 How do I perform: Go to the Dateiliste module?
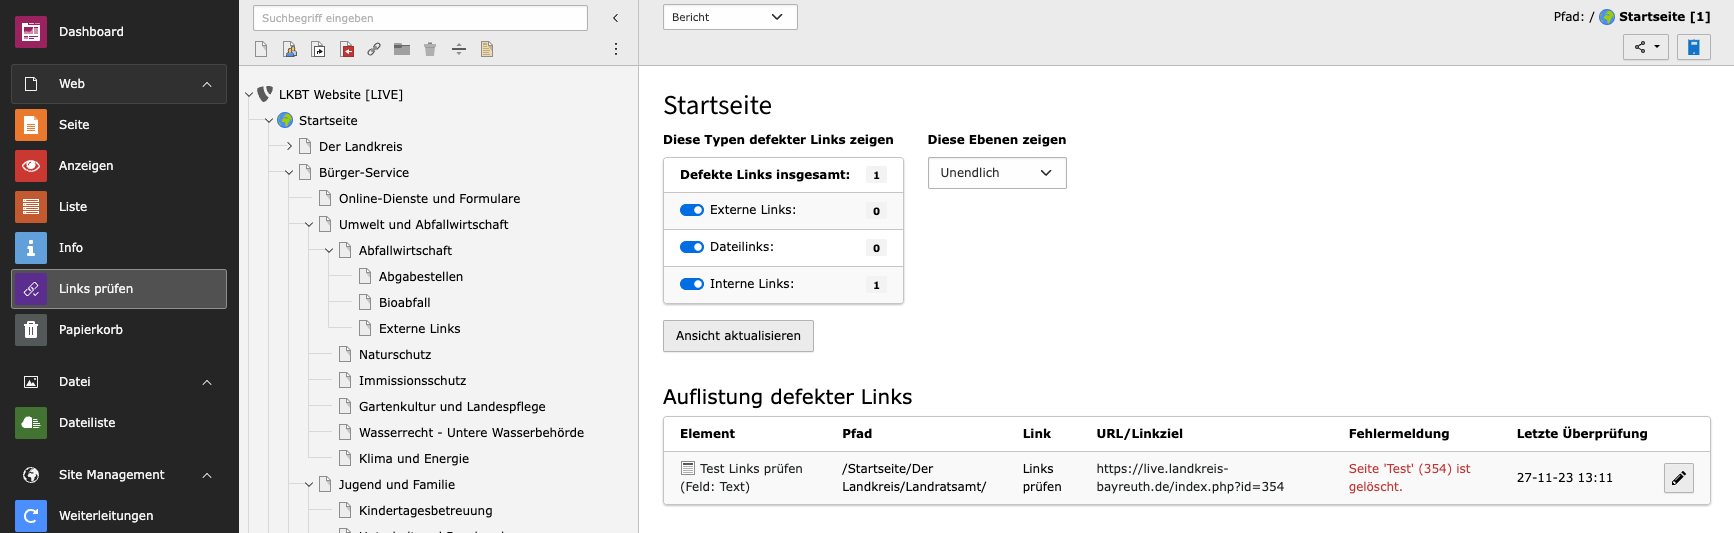[x=87, y=423]
